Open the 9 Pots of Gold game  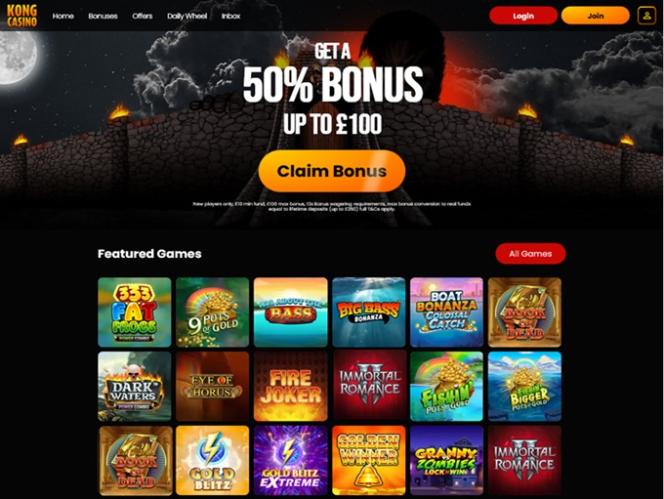213,312
